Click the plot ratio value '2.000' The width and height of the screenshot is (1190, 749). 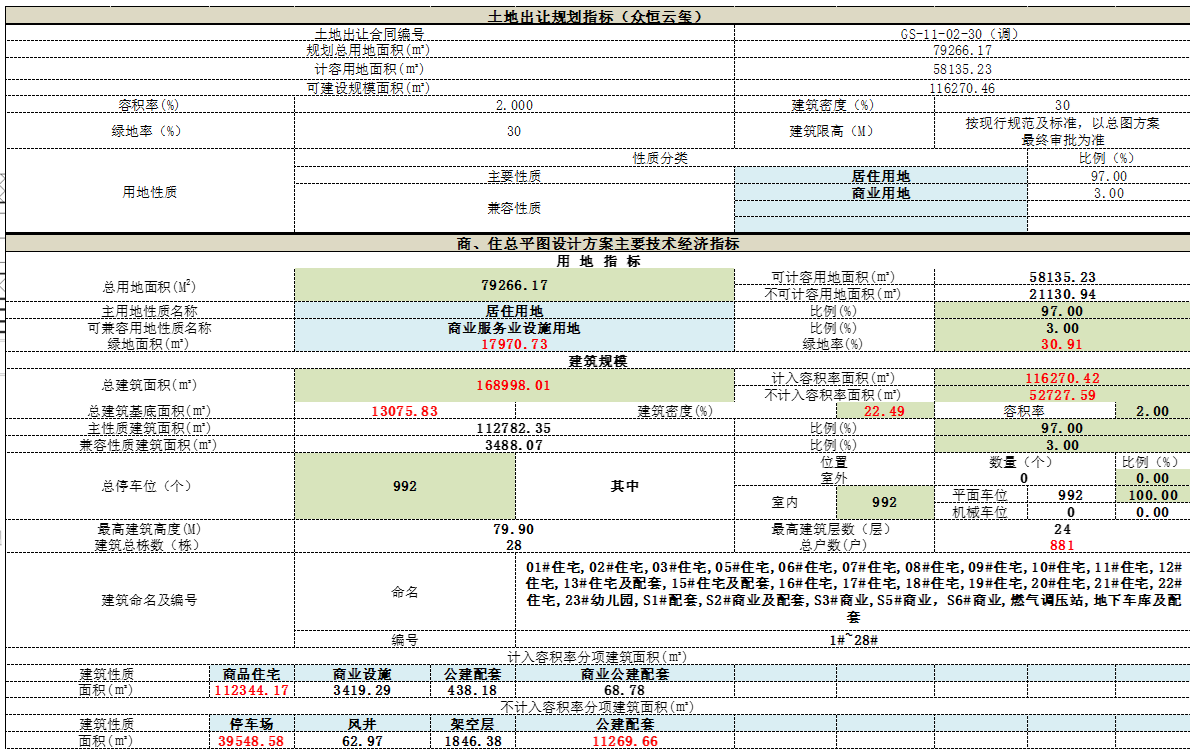(x=514, y=105)
